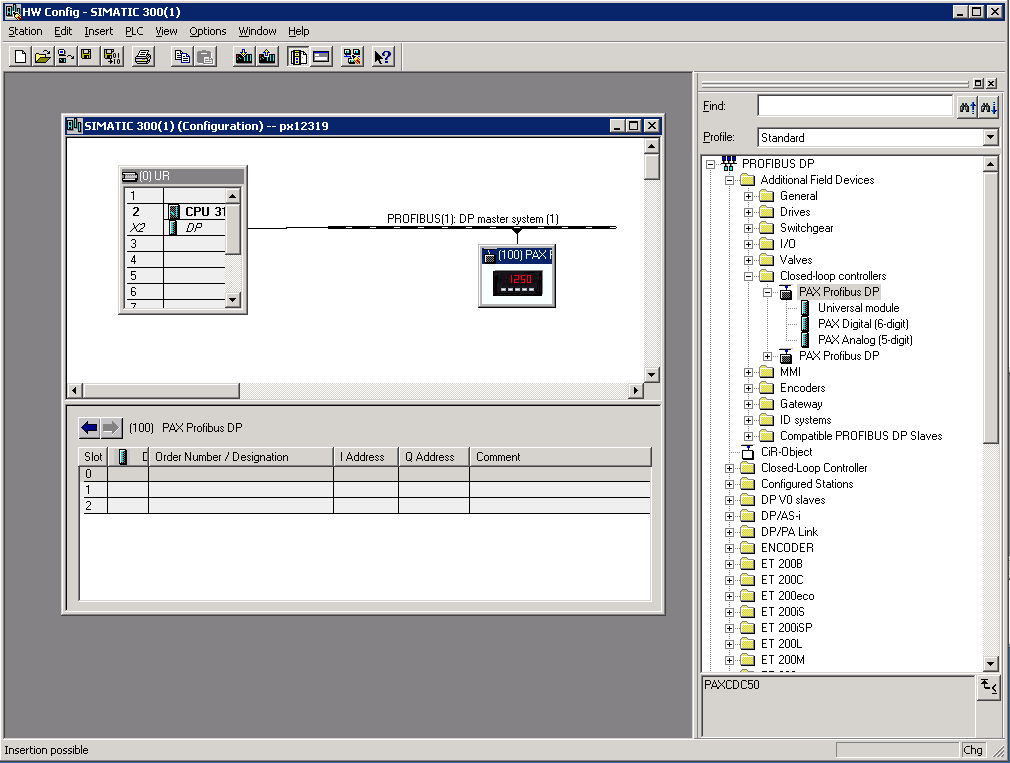Click the Find downward search icon
Screen dimensions: 1010x763
point(989,107)
